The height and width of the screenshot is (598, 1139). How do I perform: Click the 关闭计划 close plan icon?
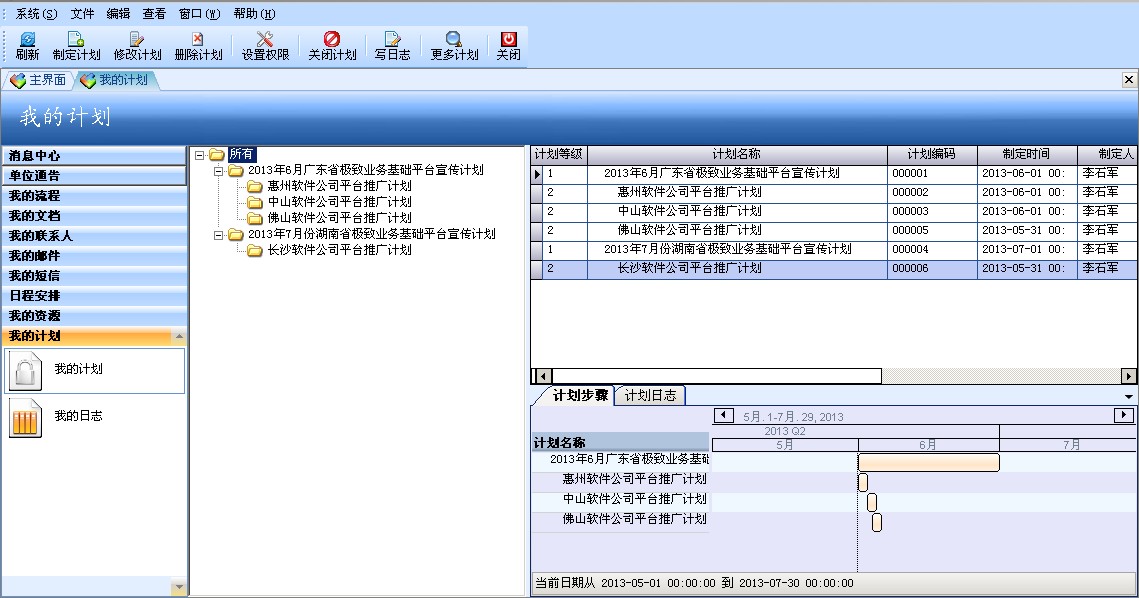[x=332, y=39]
